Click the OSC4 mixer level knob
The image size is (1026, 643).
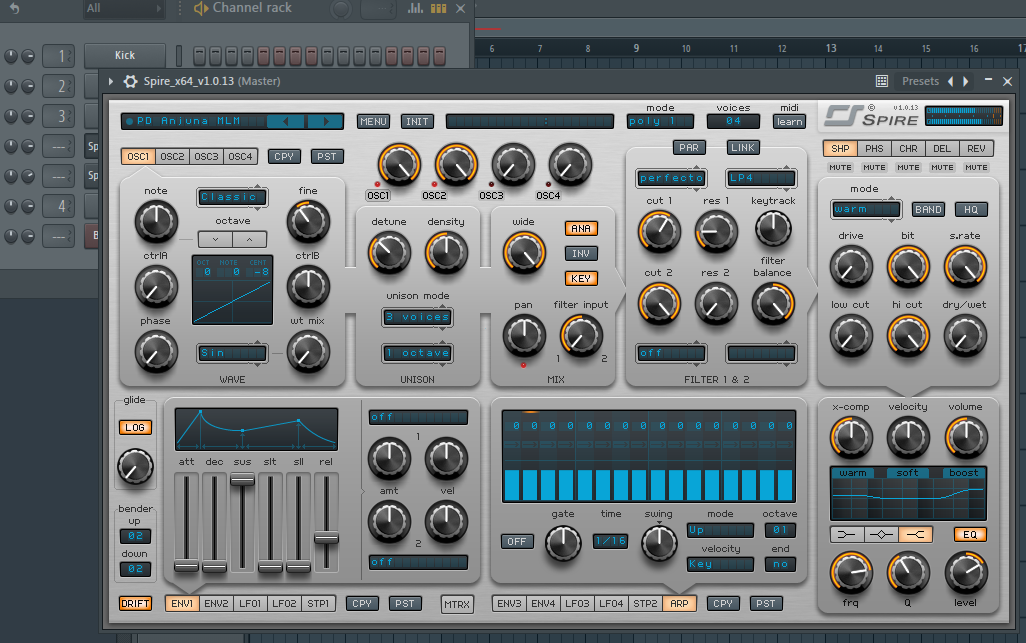(570, 165)
